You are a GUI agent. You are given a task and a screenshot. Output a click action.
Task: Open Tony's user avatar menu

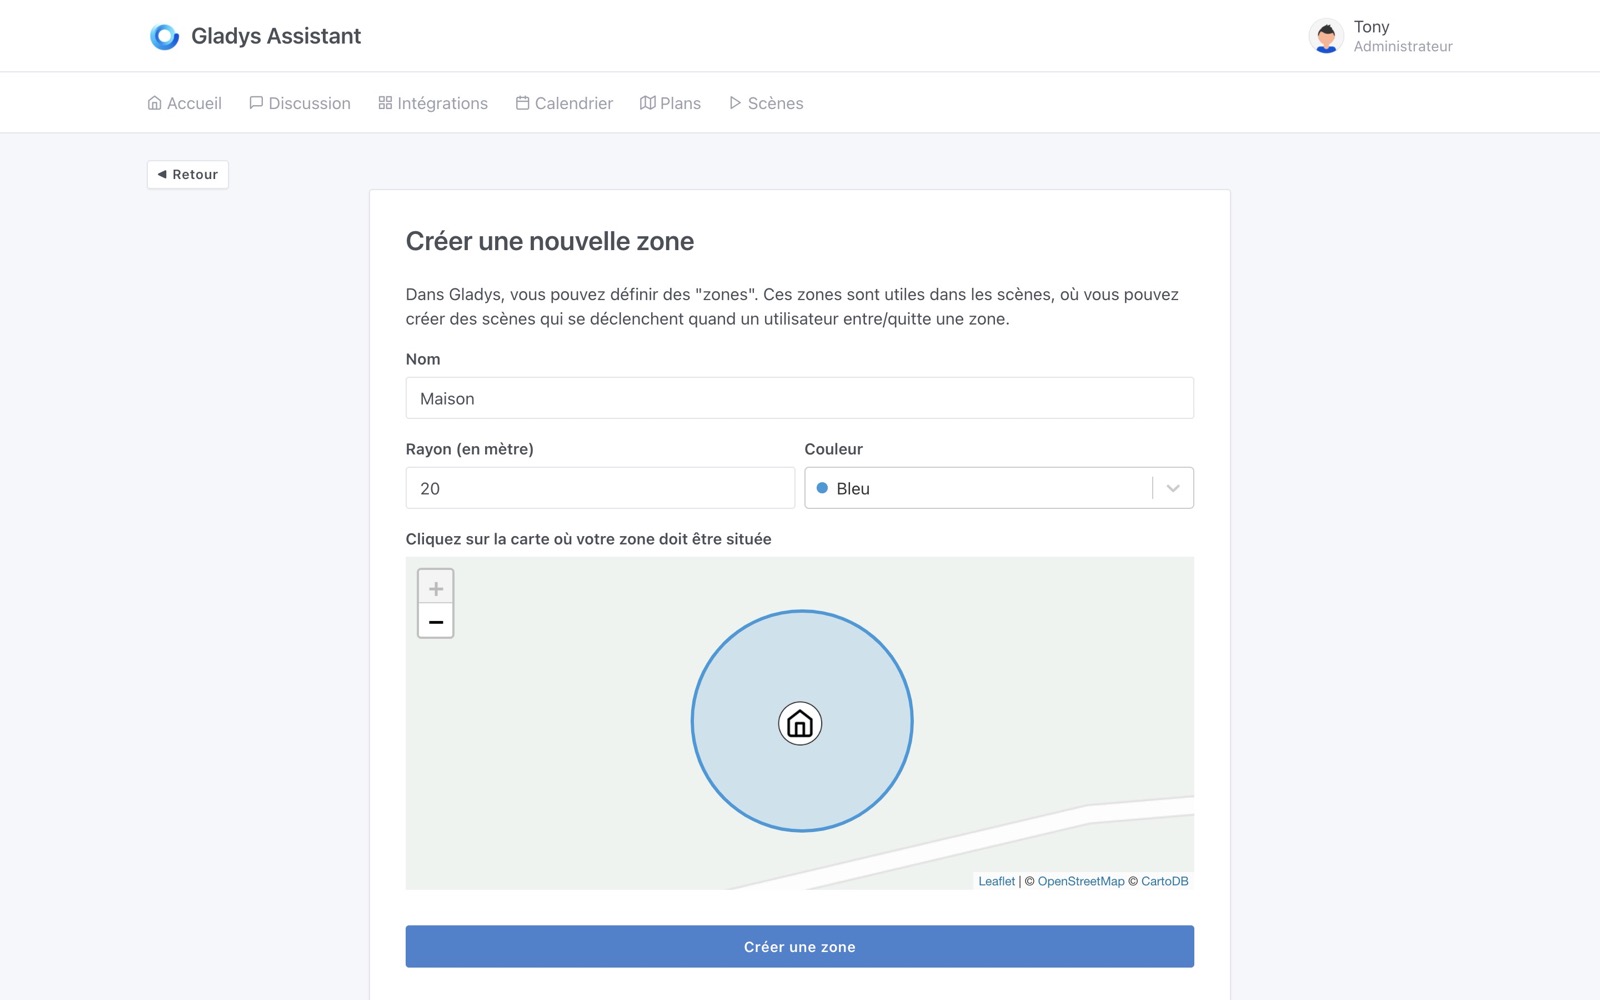[x=1326, y=36]
